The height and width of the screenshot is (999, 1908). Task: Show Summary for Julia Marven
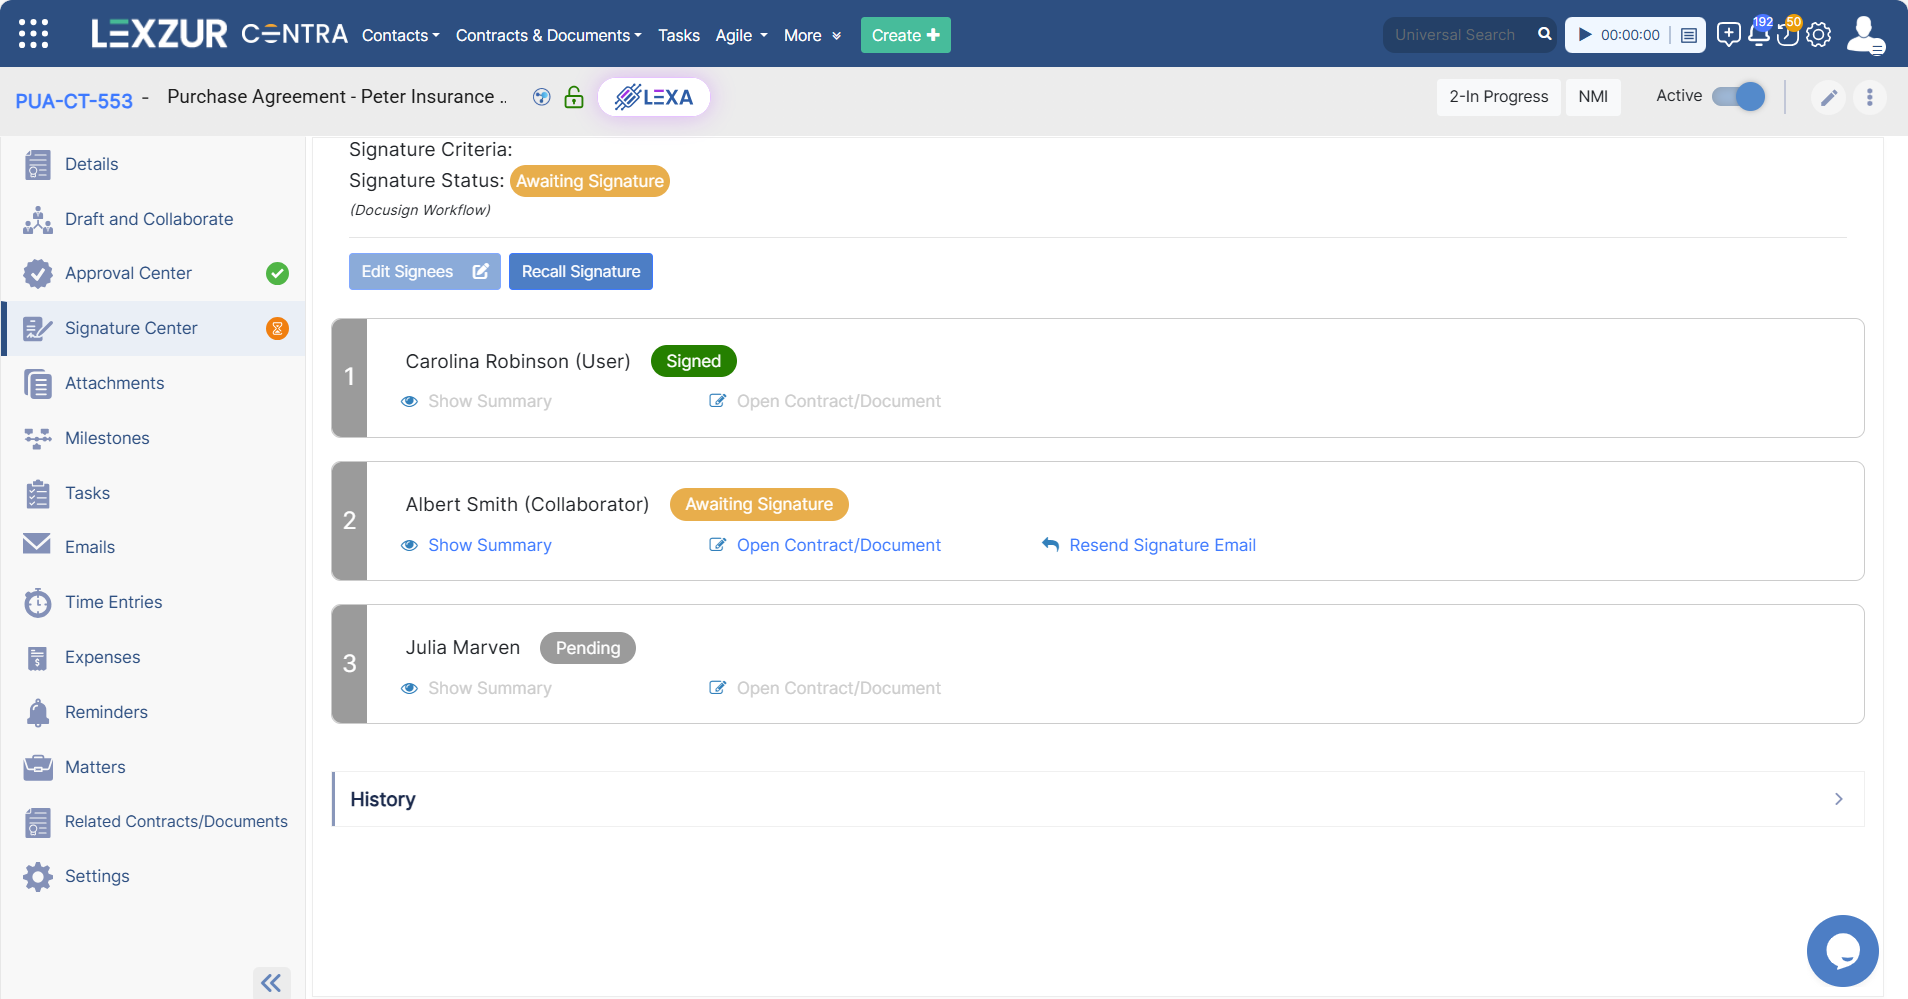click(489, 687)
